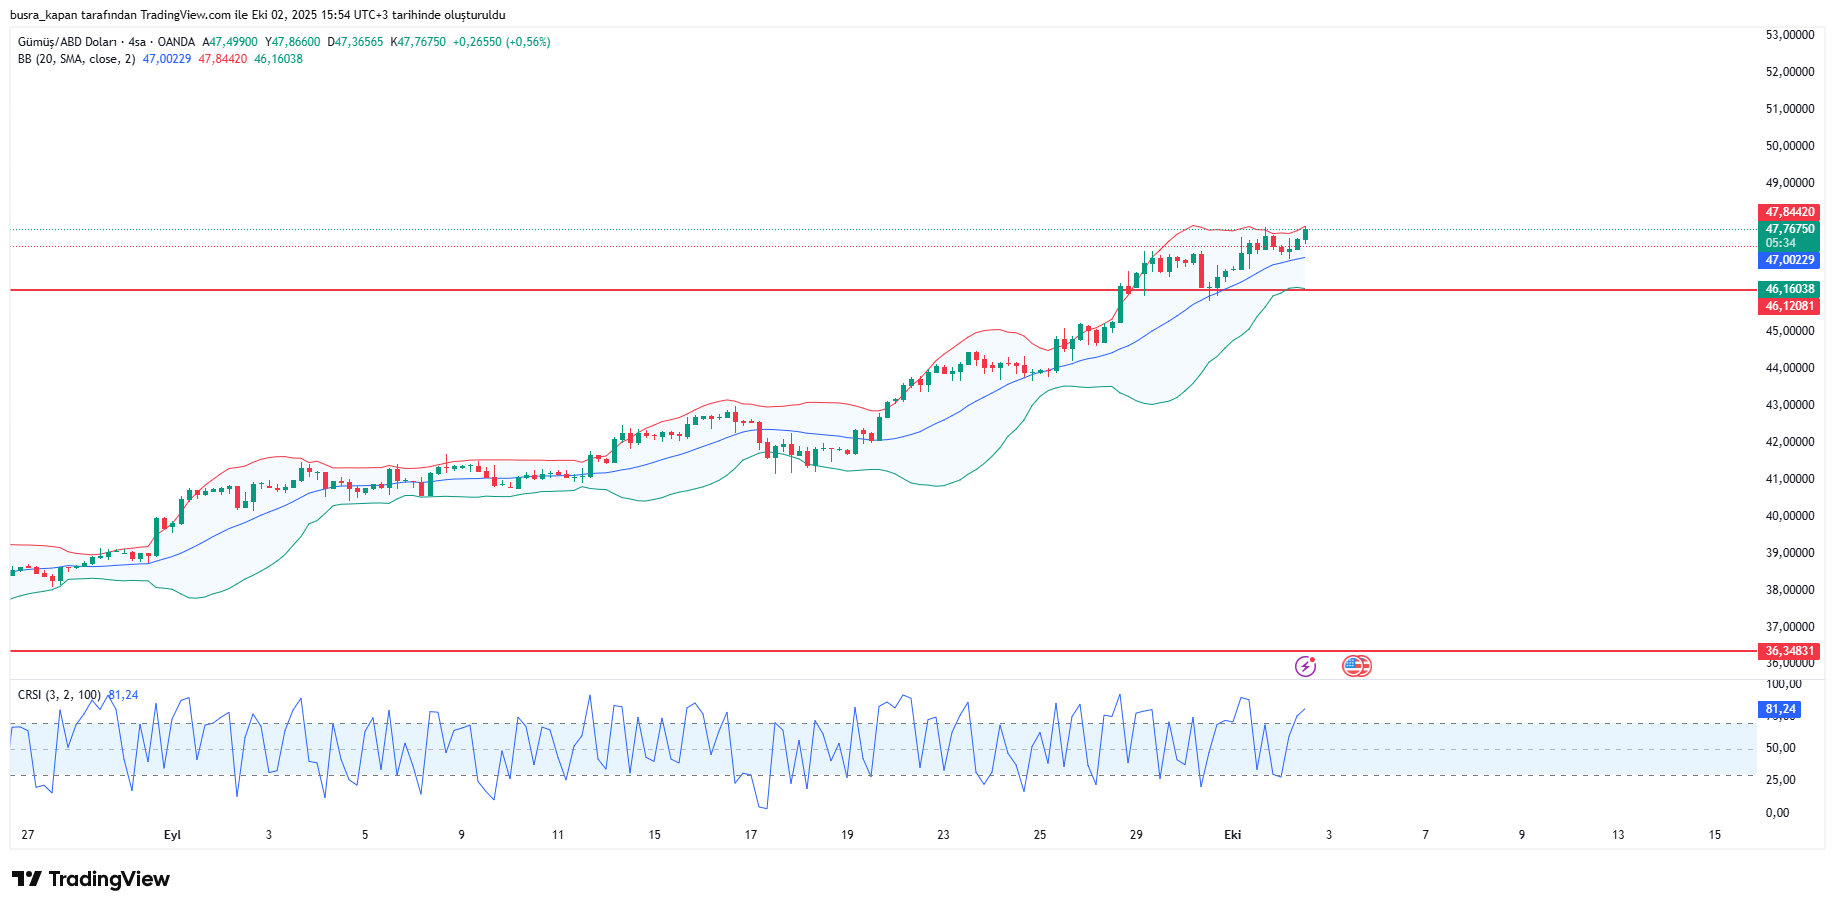Click the red 46,12081 horizontal line tag
The width and height of the screenshot is (1835, 909).
tap(1789, 306)
